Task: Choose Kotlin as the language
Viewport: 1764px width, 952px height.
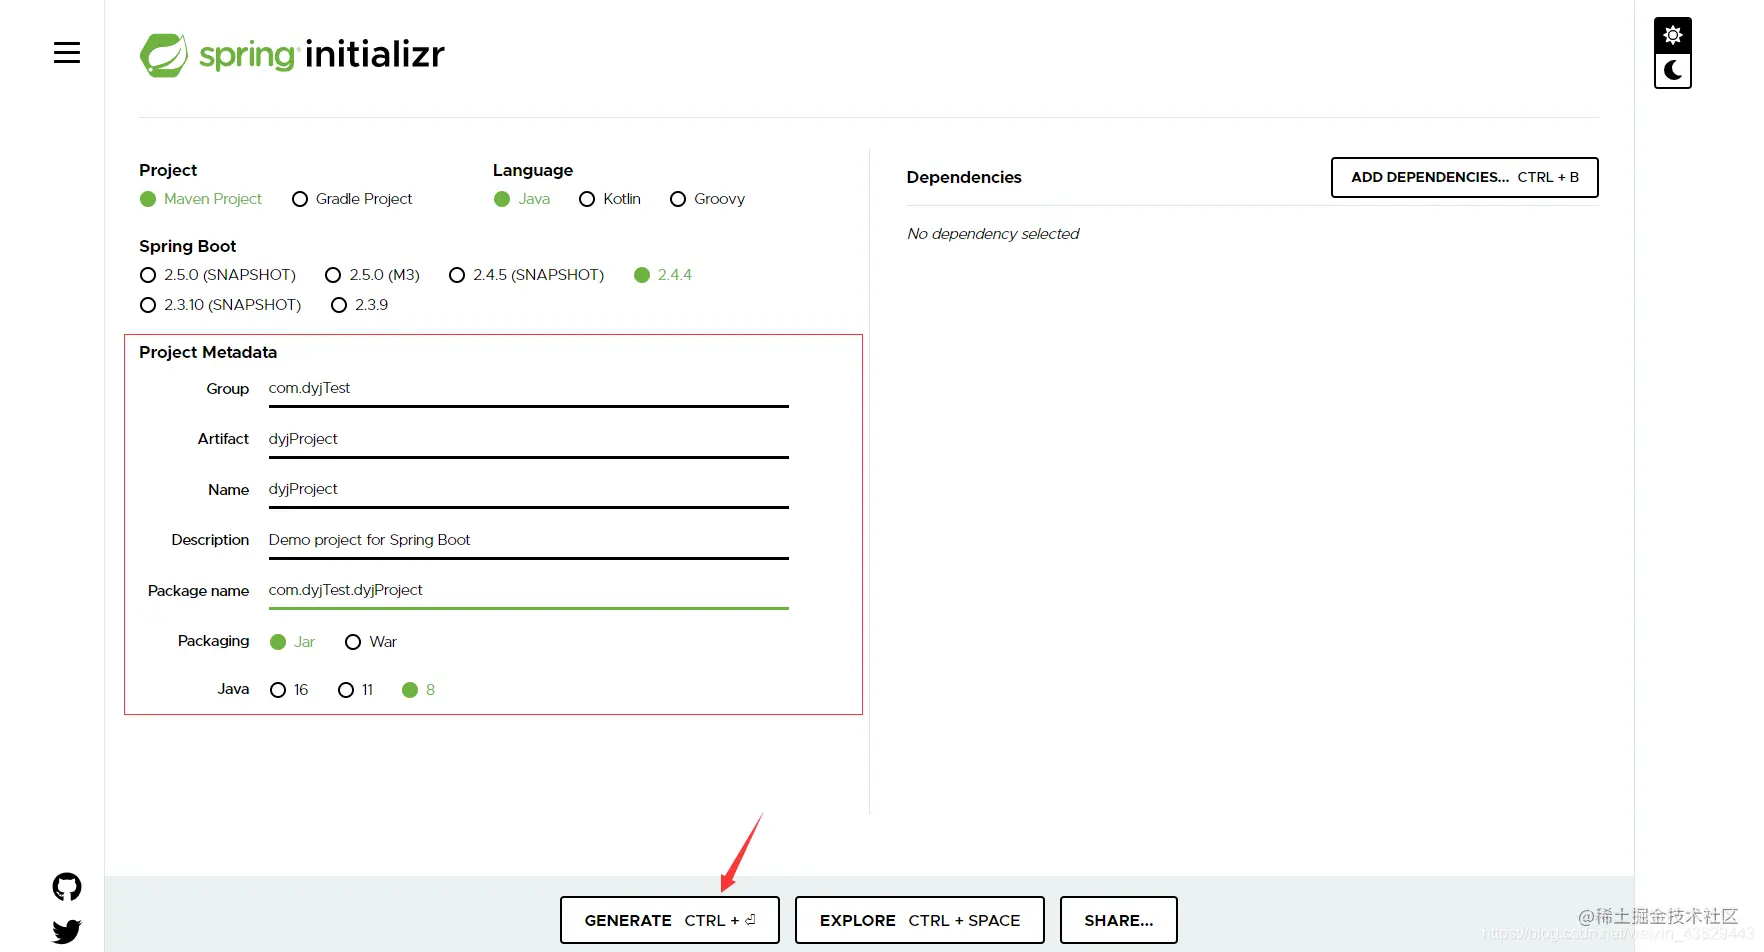Action: click(x=610, y=199)
